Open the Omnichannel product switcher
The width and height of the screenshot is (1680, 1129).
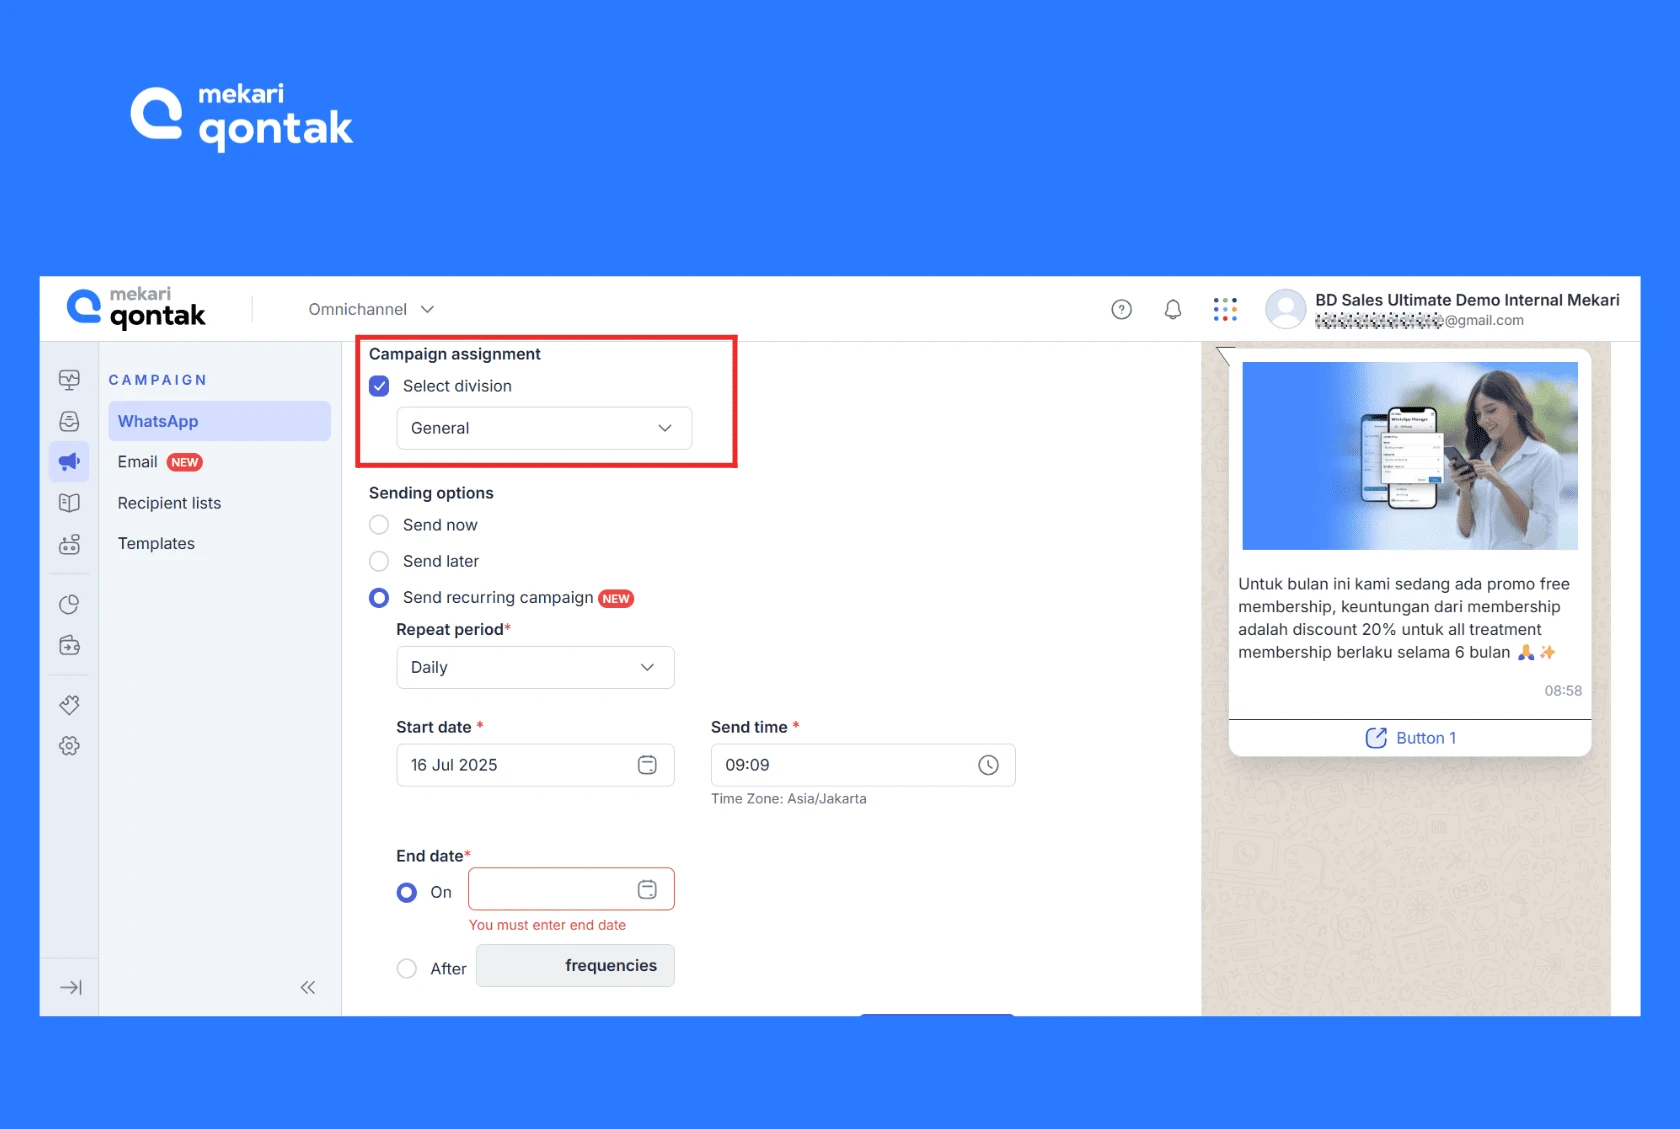tap(370, 310)
